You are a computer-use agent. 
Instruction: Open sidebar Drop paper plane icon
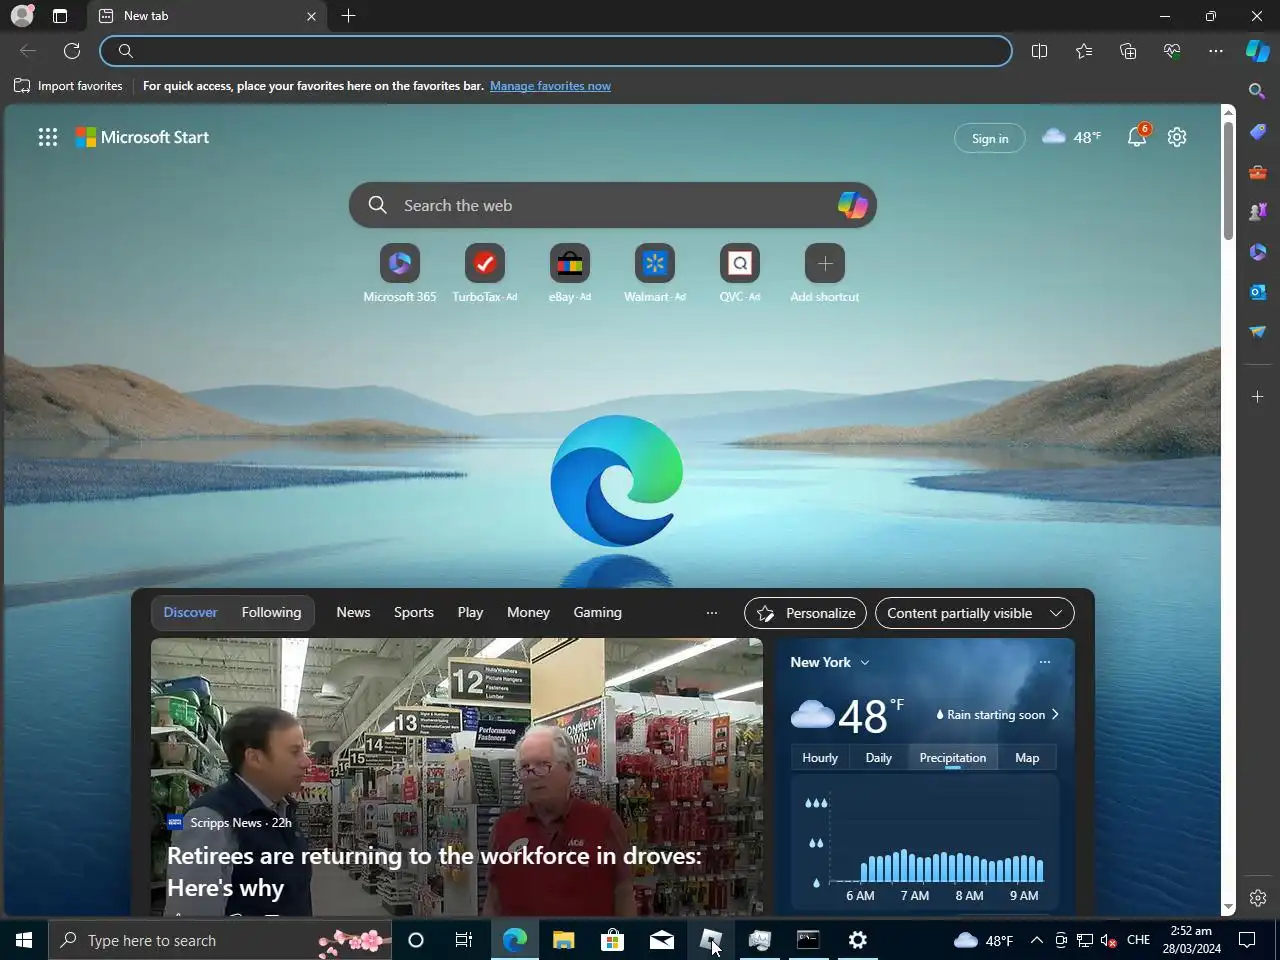(x=1257, y=332)
